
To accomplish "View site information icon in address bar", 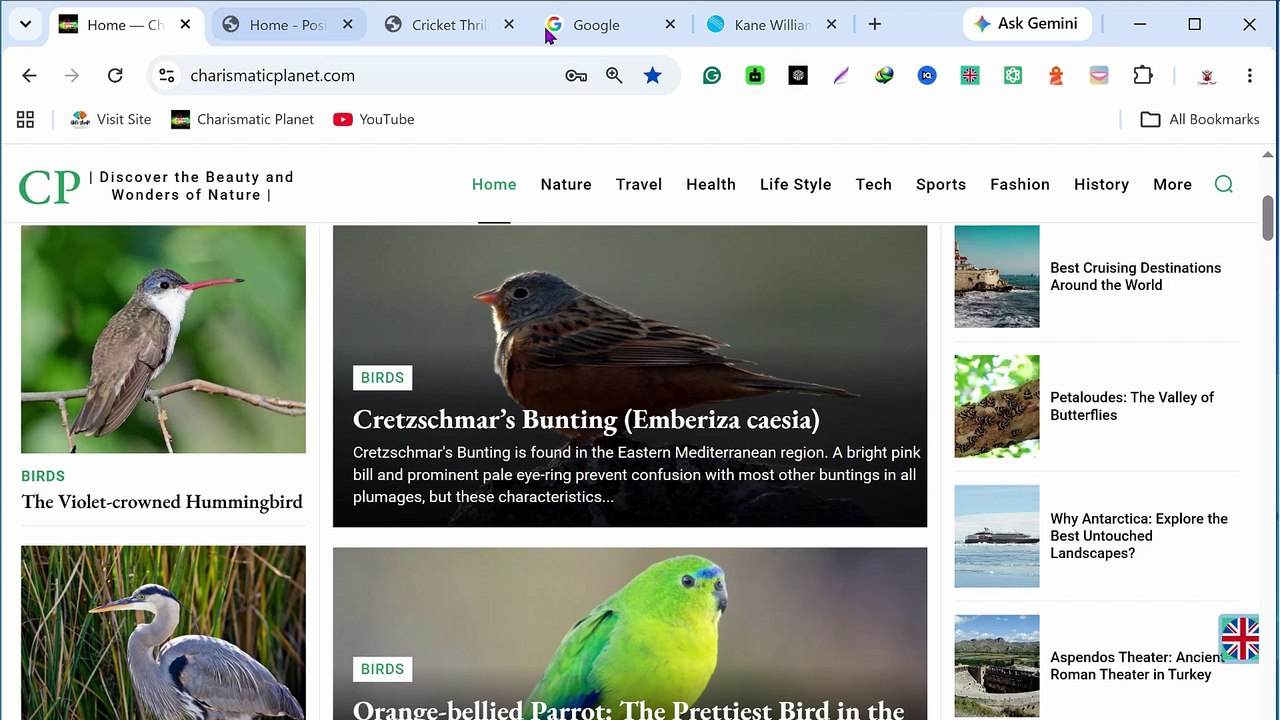I will 167,75.
